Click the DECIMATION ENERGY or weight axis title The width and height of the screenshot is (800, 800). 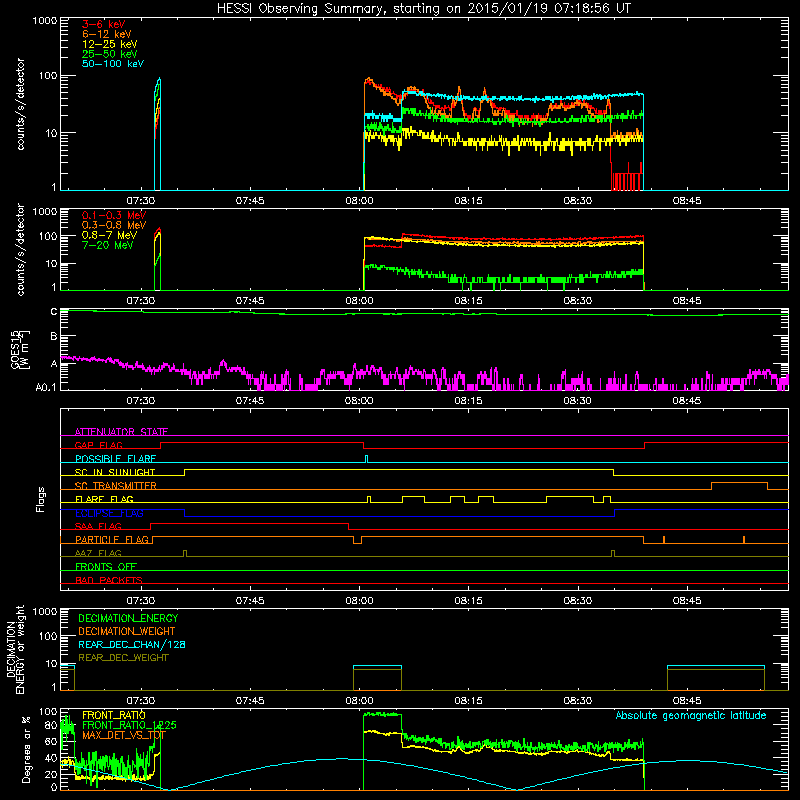15,649
